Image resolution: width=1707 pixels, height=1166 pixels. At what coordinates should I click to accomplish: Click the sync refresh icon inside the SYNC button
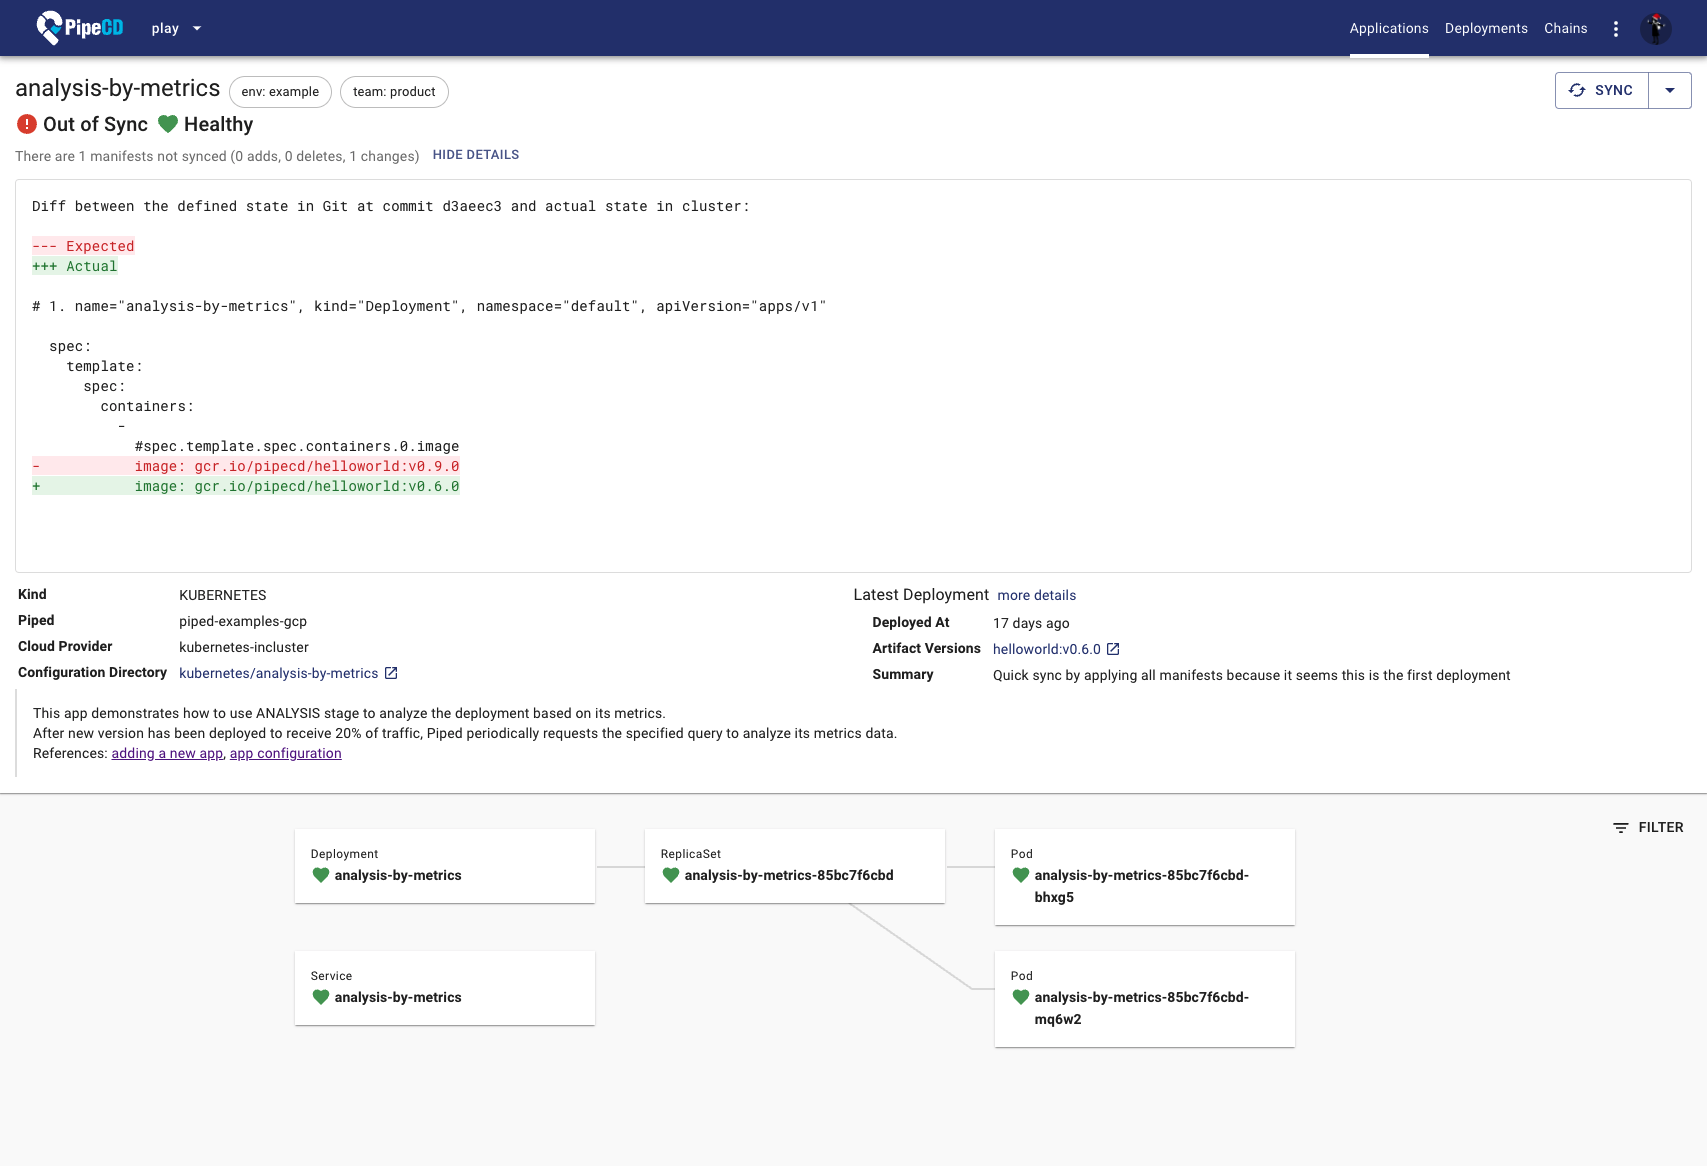pos(1578,90)
